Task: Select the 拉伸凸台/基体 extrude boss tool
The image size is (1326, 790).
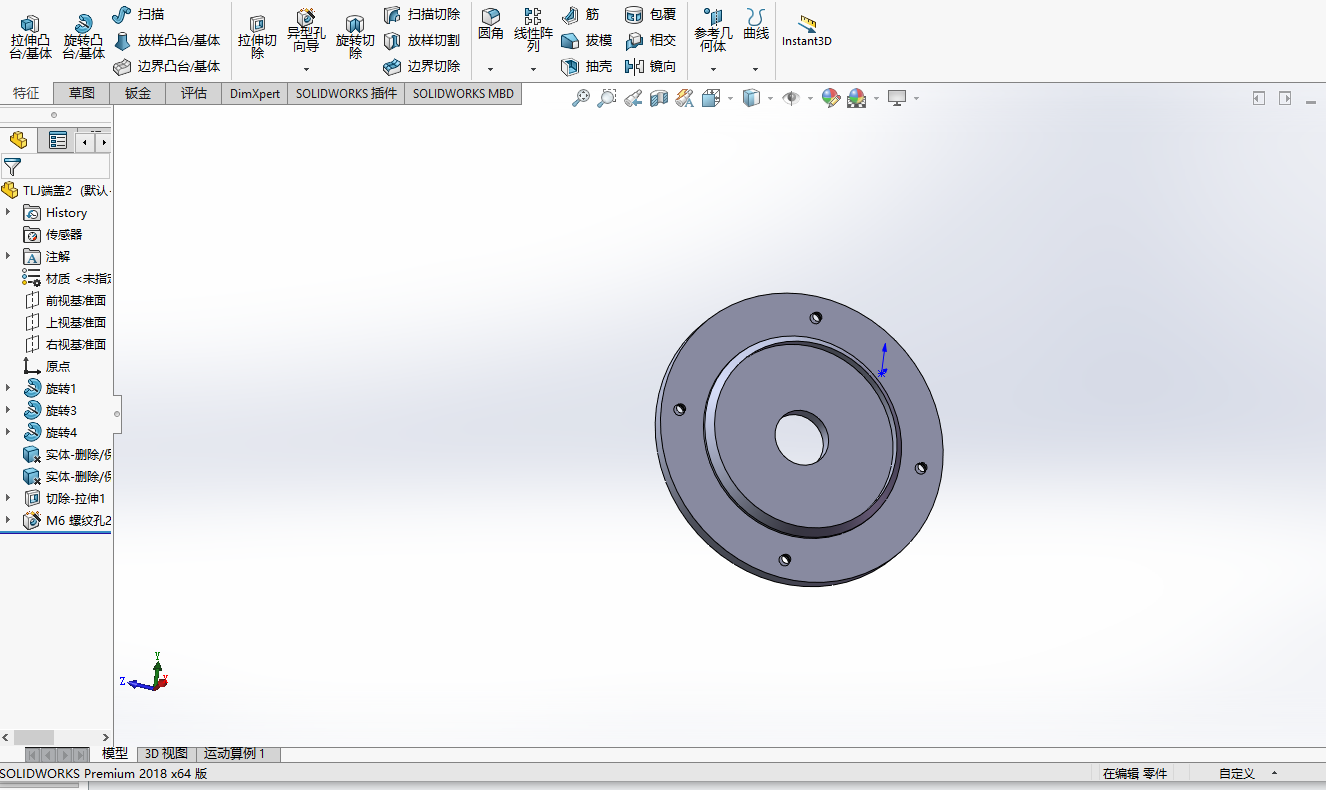Action: 30,37
